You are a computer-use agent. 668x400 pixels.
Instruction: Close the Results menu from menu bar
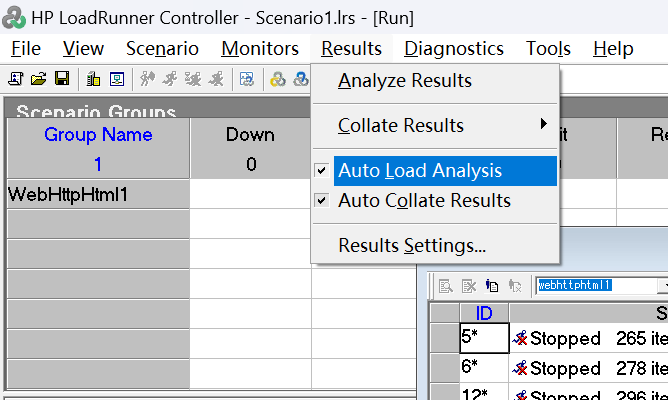pyautogui.click(x=351, y=49)
